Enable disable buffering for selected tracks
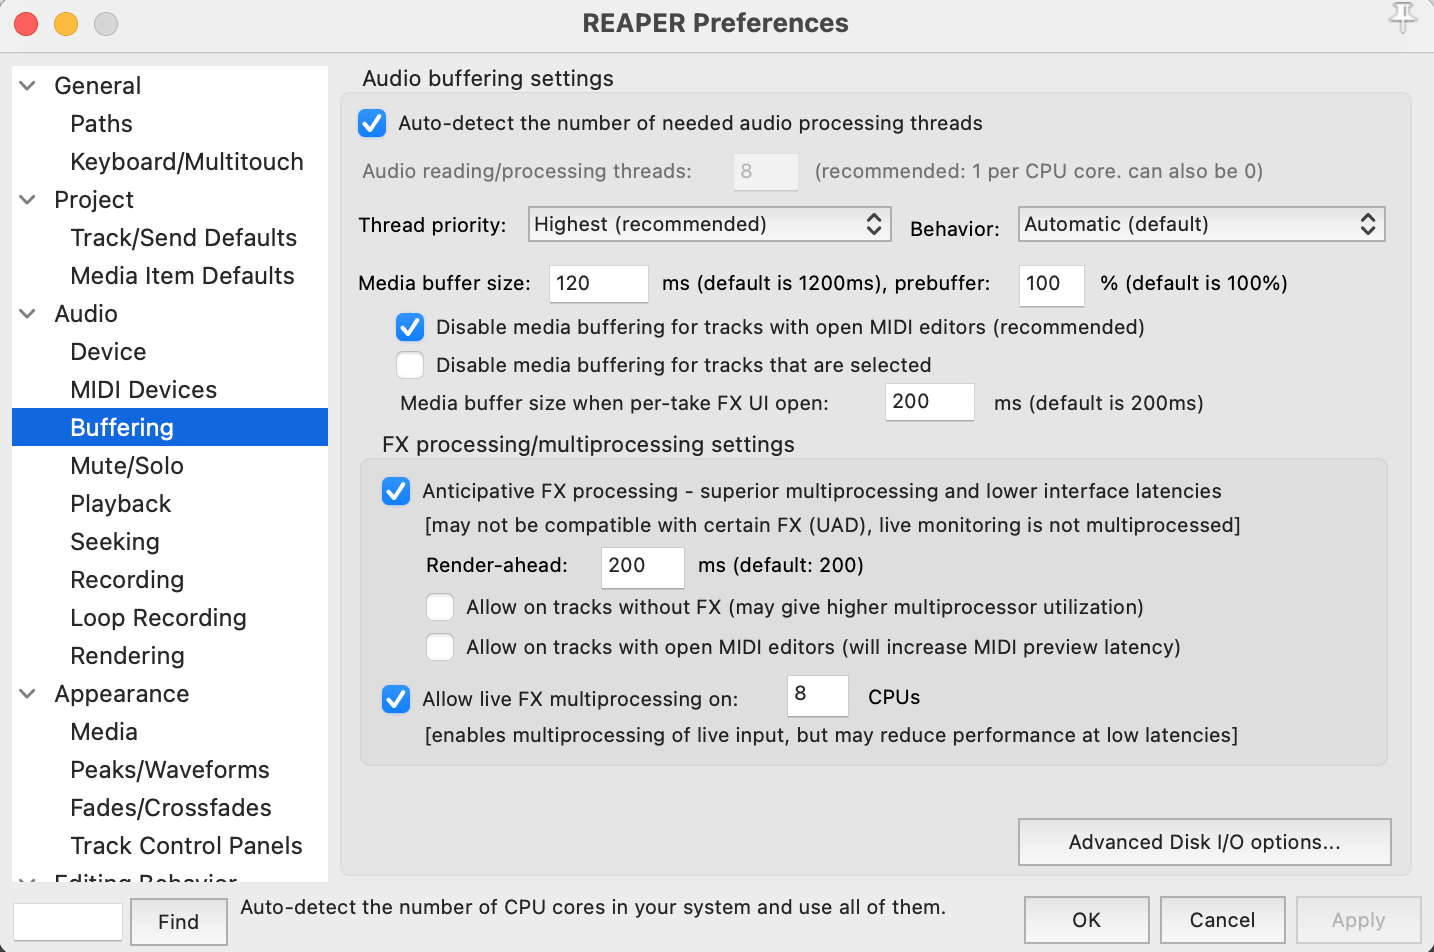1434x952 pixels. tap(410, 365)
